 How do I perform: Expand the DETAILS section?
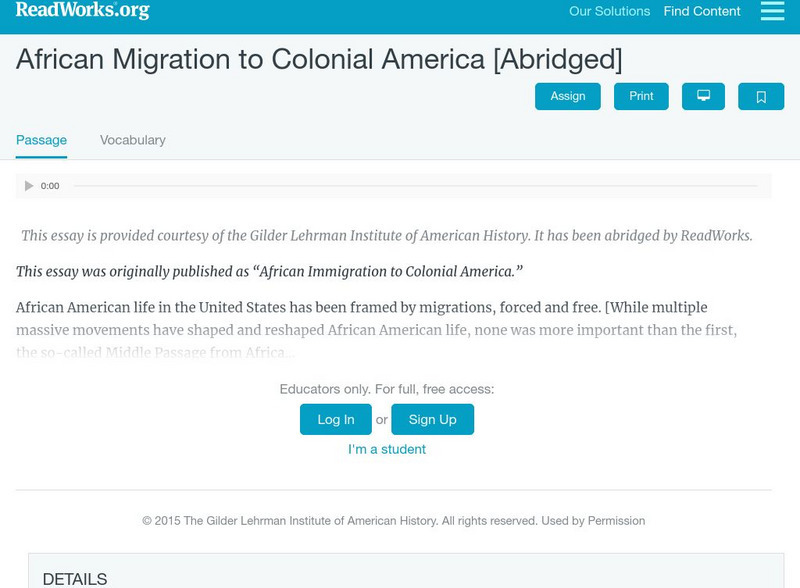click(x=75, y=579)
